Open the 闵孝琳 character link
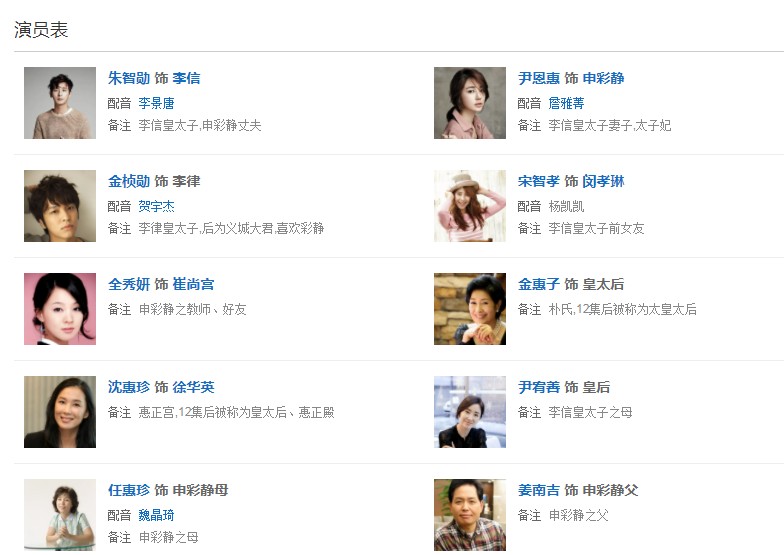The width and height of the screenshot is (784, 555). pos(604,182)
